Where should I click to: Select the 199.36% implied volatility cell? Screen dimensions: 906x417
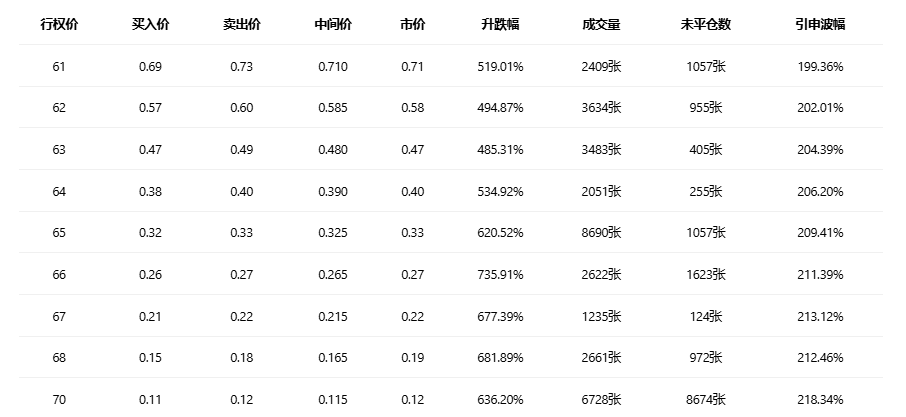pyautogui.click(x=821, y=66)
